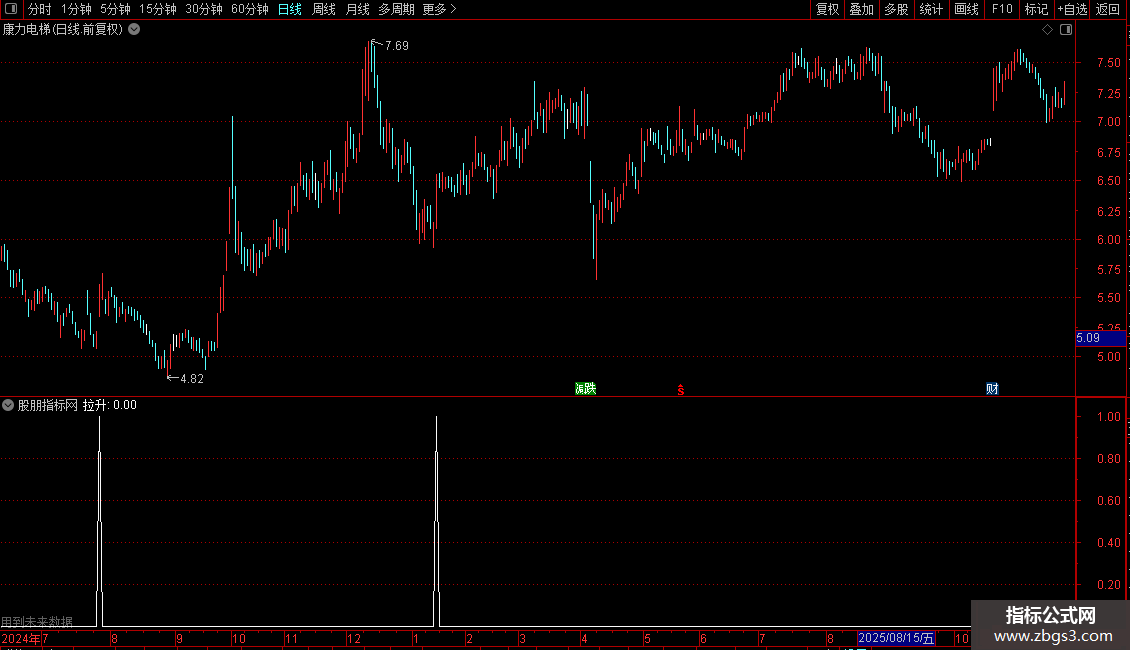Click the 标记 mark button
The image size is (1130, 650).
(1036, 9)
